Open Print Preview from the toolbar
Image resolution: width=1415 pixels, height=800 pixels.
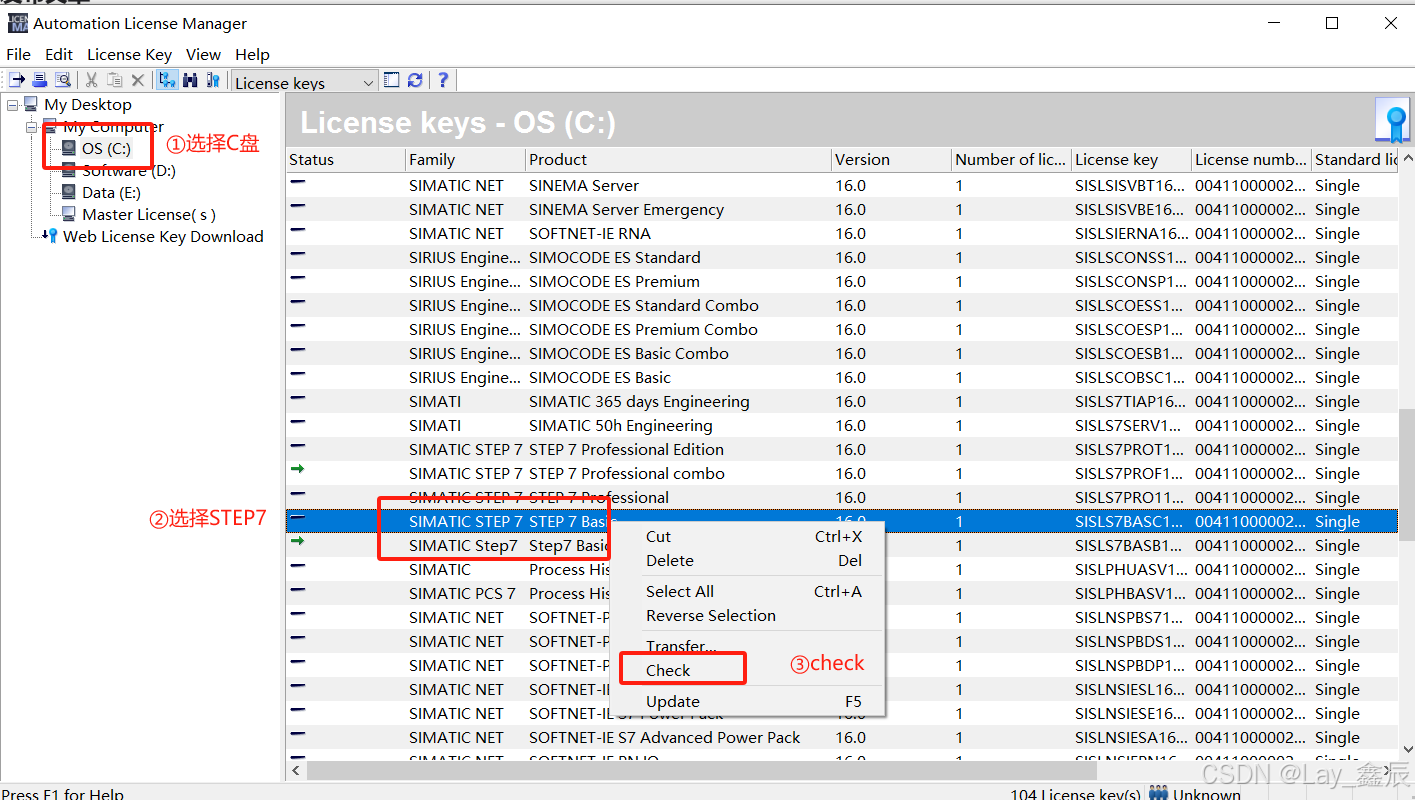[x=62, y=80]
